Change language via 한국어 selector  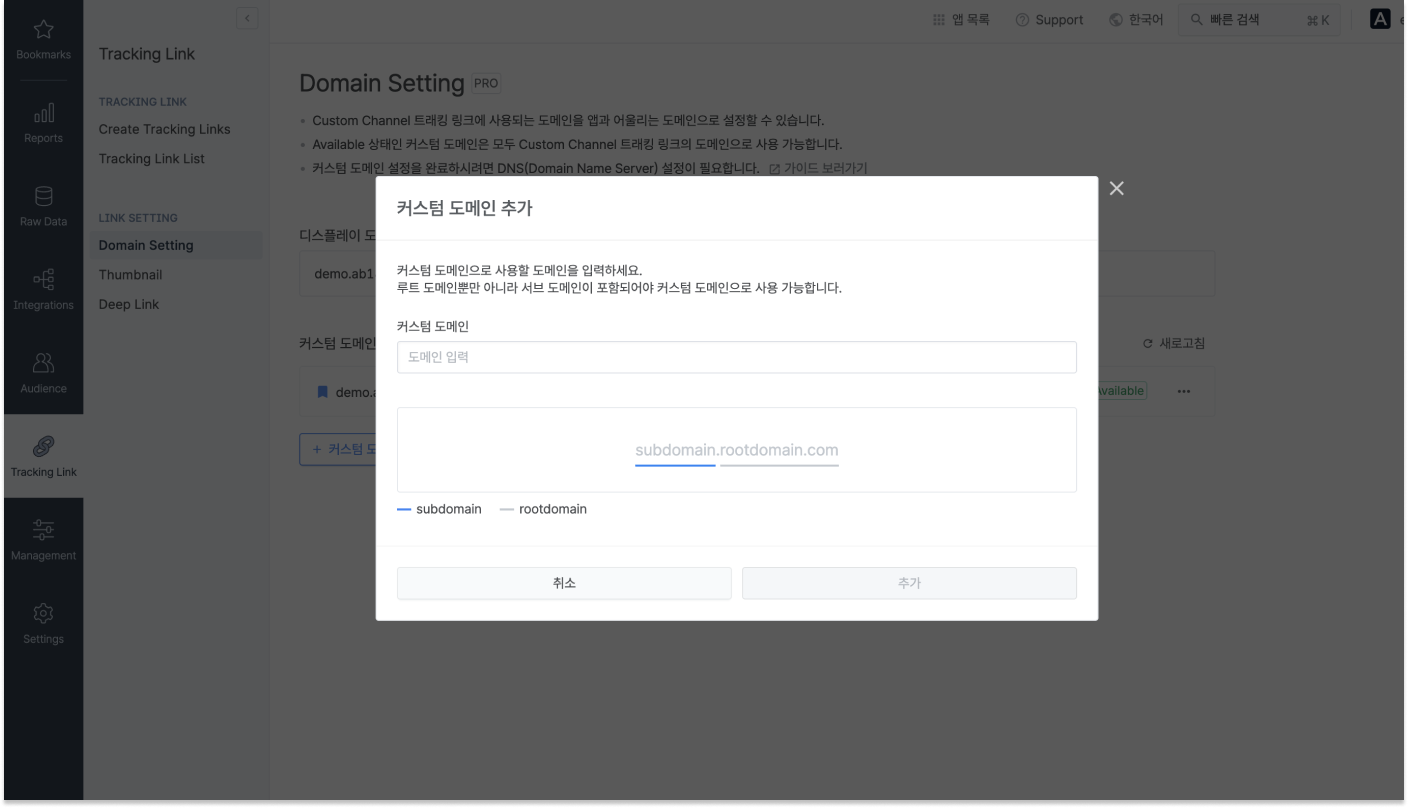[1135, 20]
